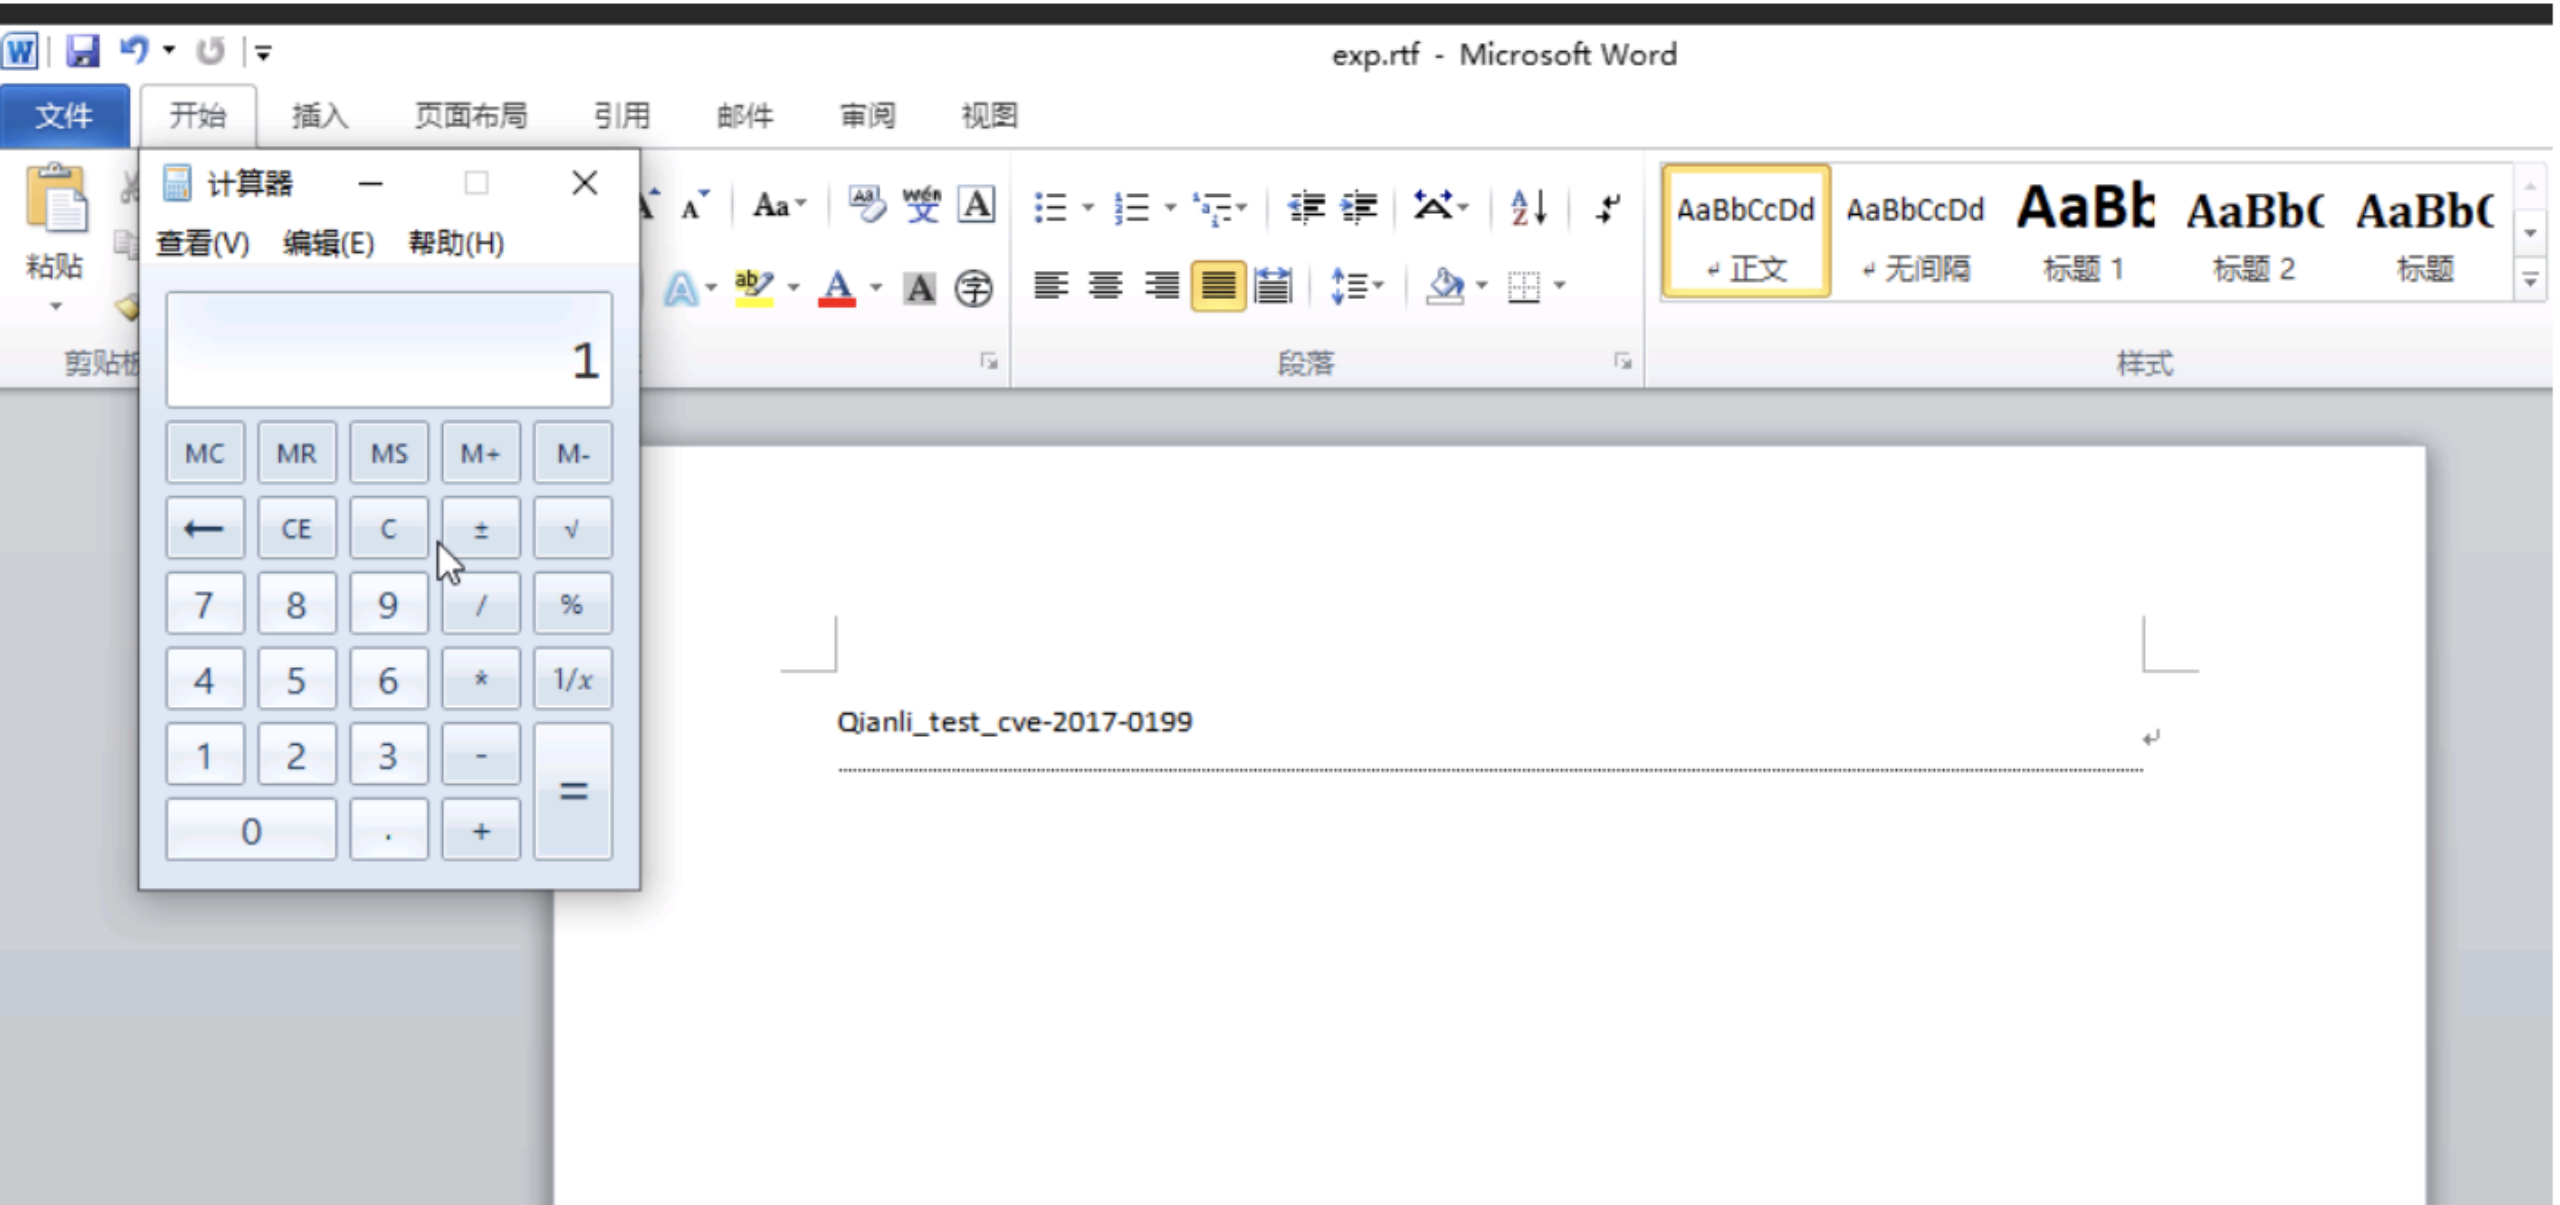Click the calculator display showing 1
This screenshot has width=2560, height=1205.
click(x=389, y=350)
